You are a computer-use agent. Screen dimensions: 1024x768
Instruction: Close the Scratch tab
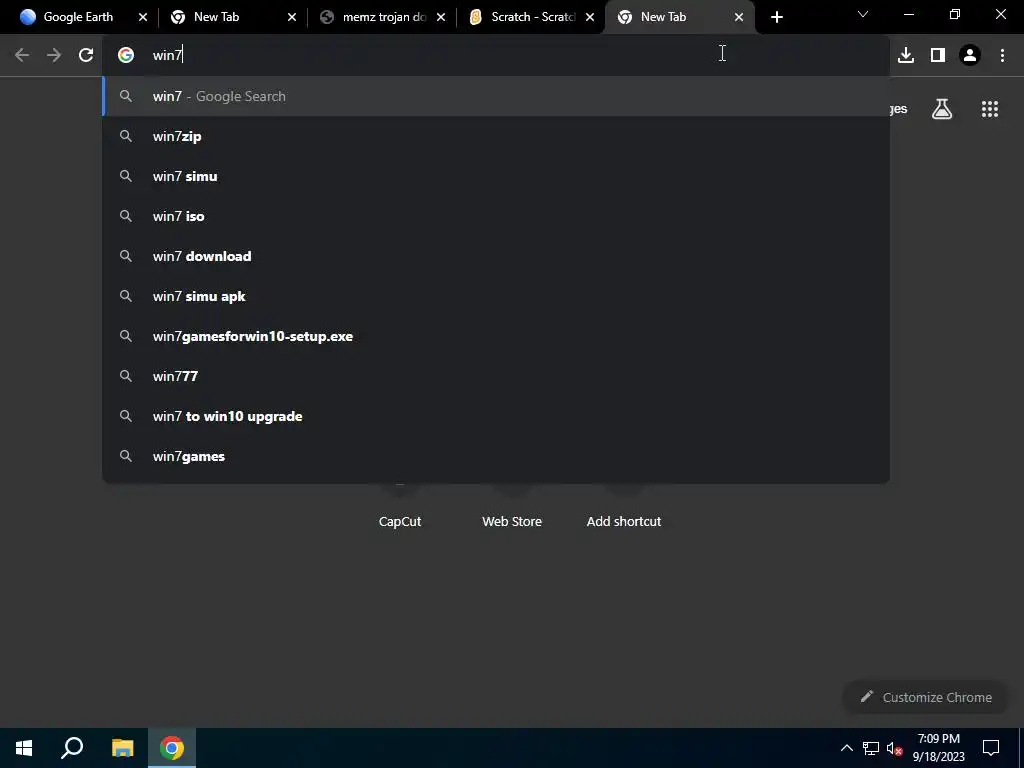point(590,18)
